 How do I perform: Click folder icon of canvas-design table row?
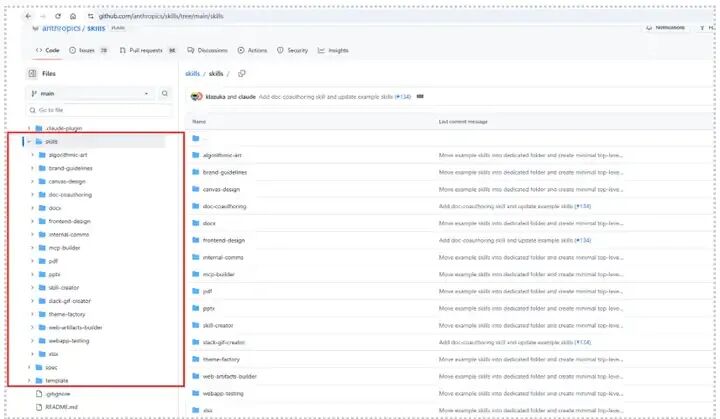click(196, 189)
